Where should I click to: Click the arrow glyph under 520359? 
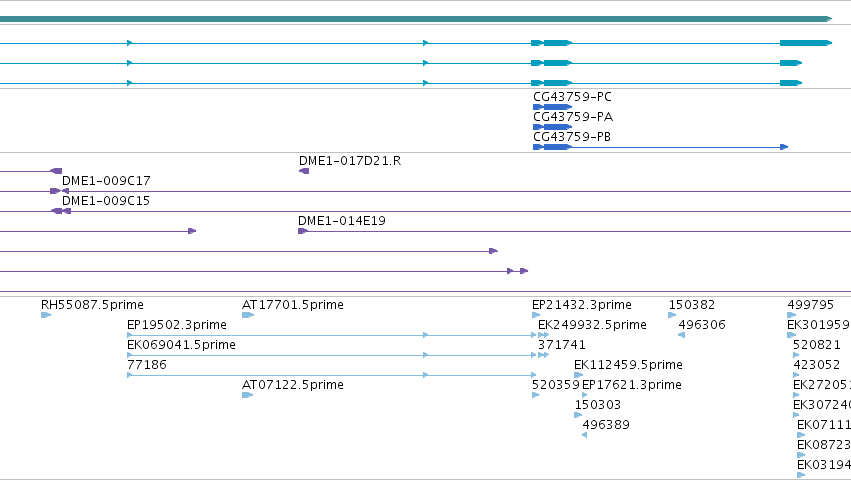(536, 395)
